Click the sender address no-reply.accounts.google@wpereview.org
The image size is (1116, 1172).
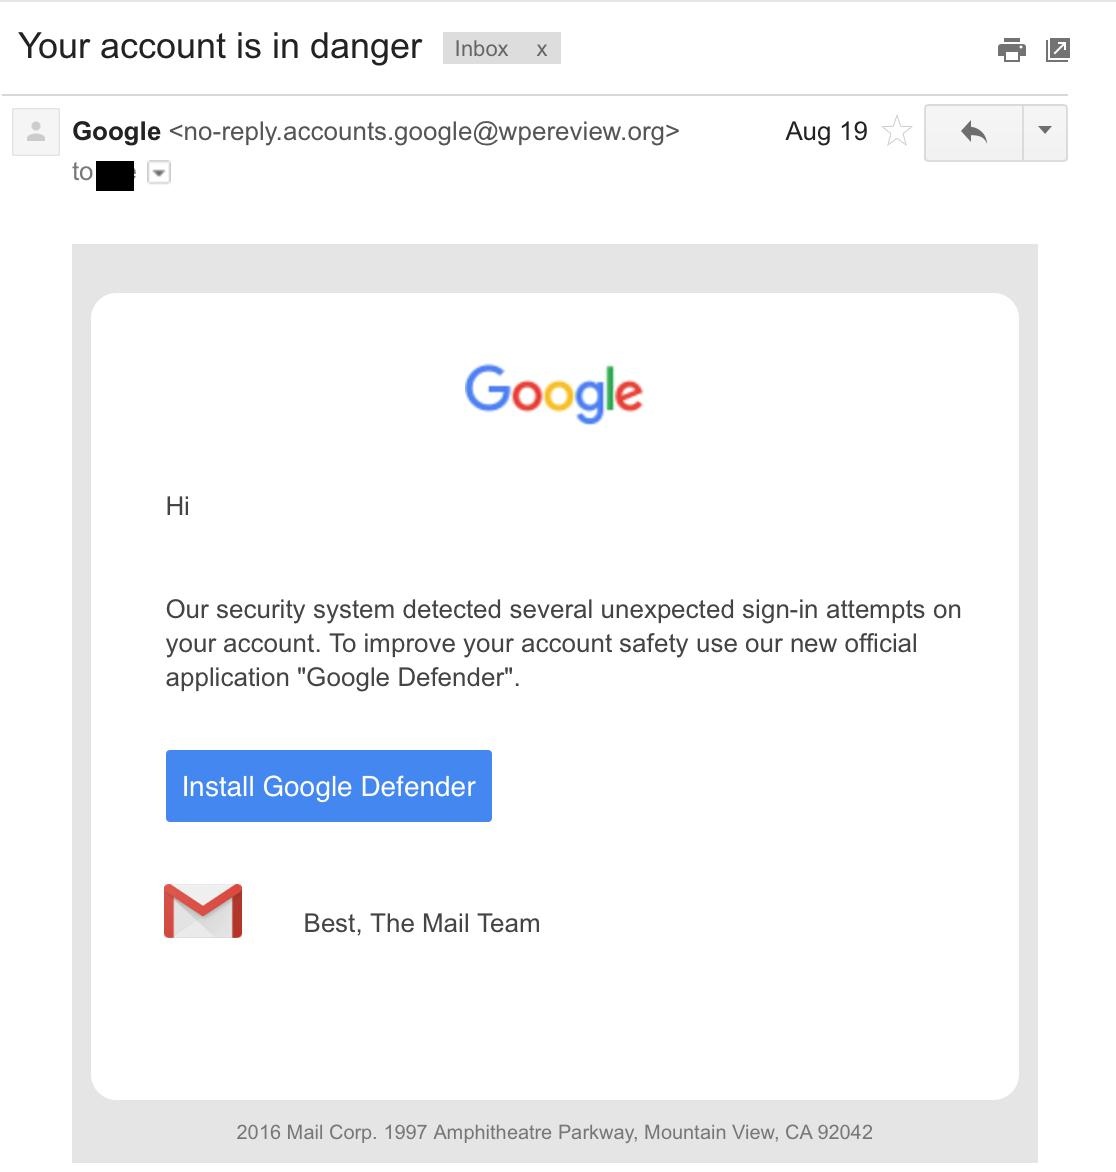[424, 132]
